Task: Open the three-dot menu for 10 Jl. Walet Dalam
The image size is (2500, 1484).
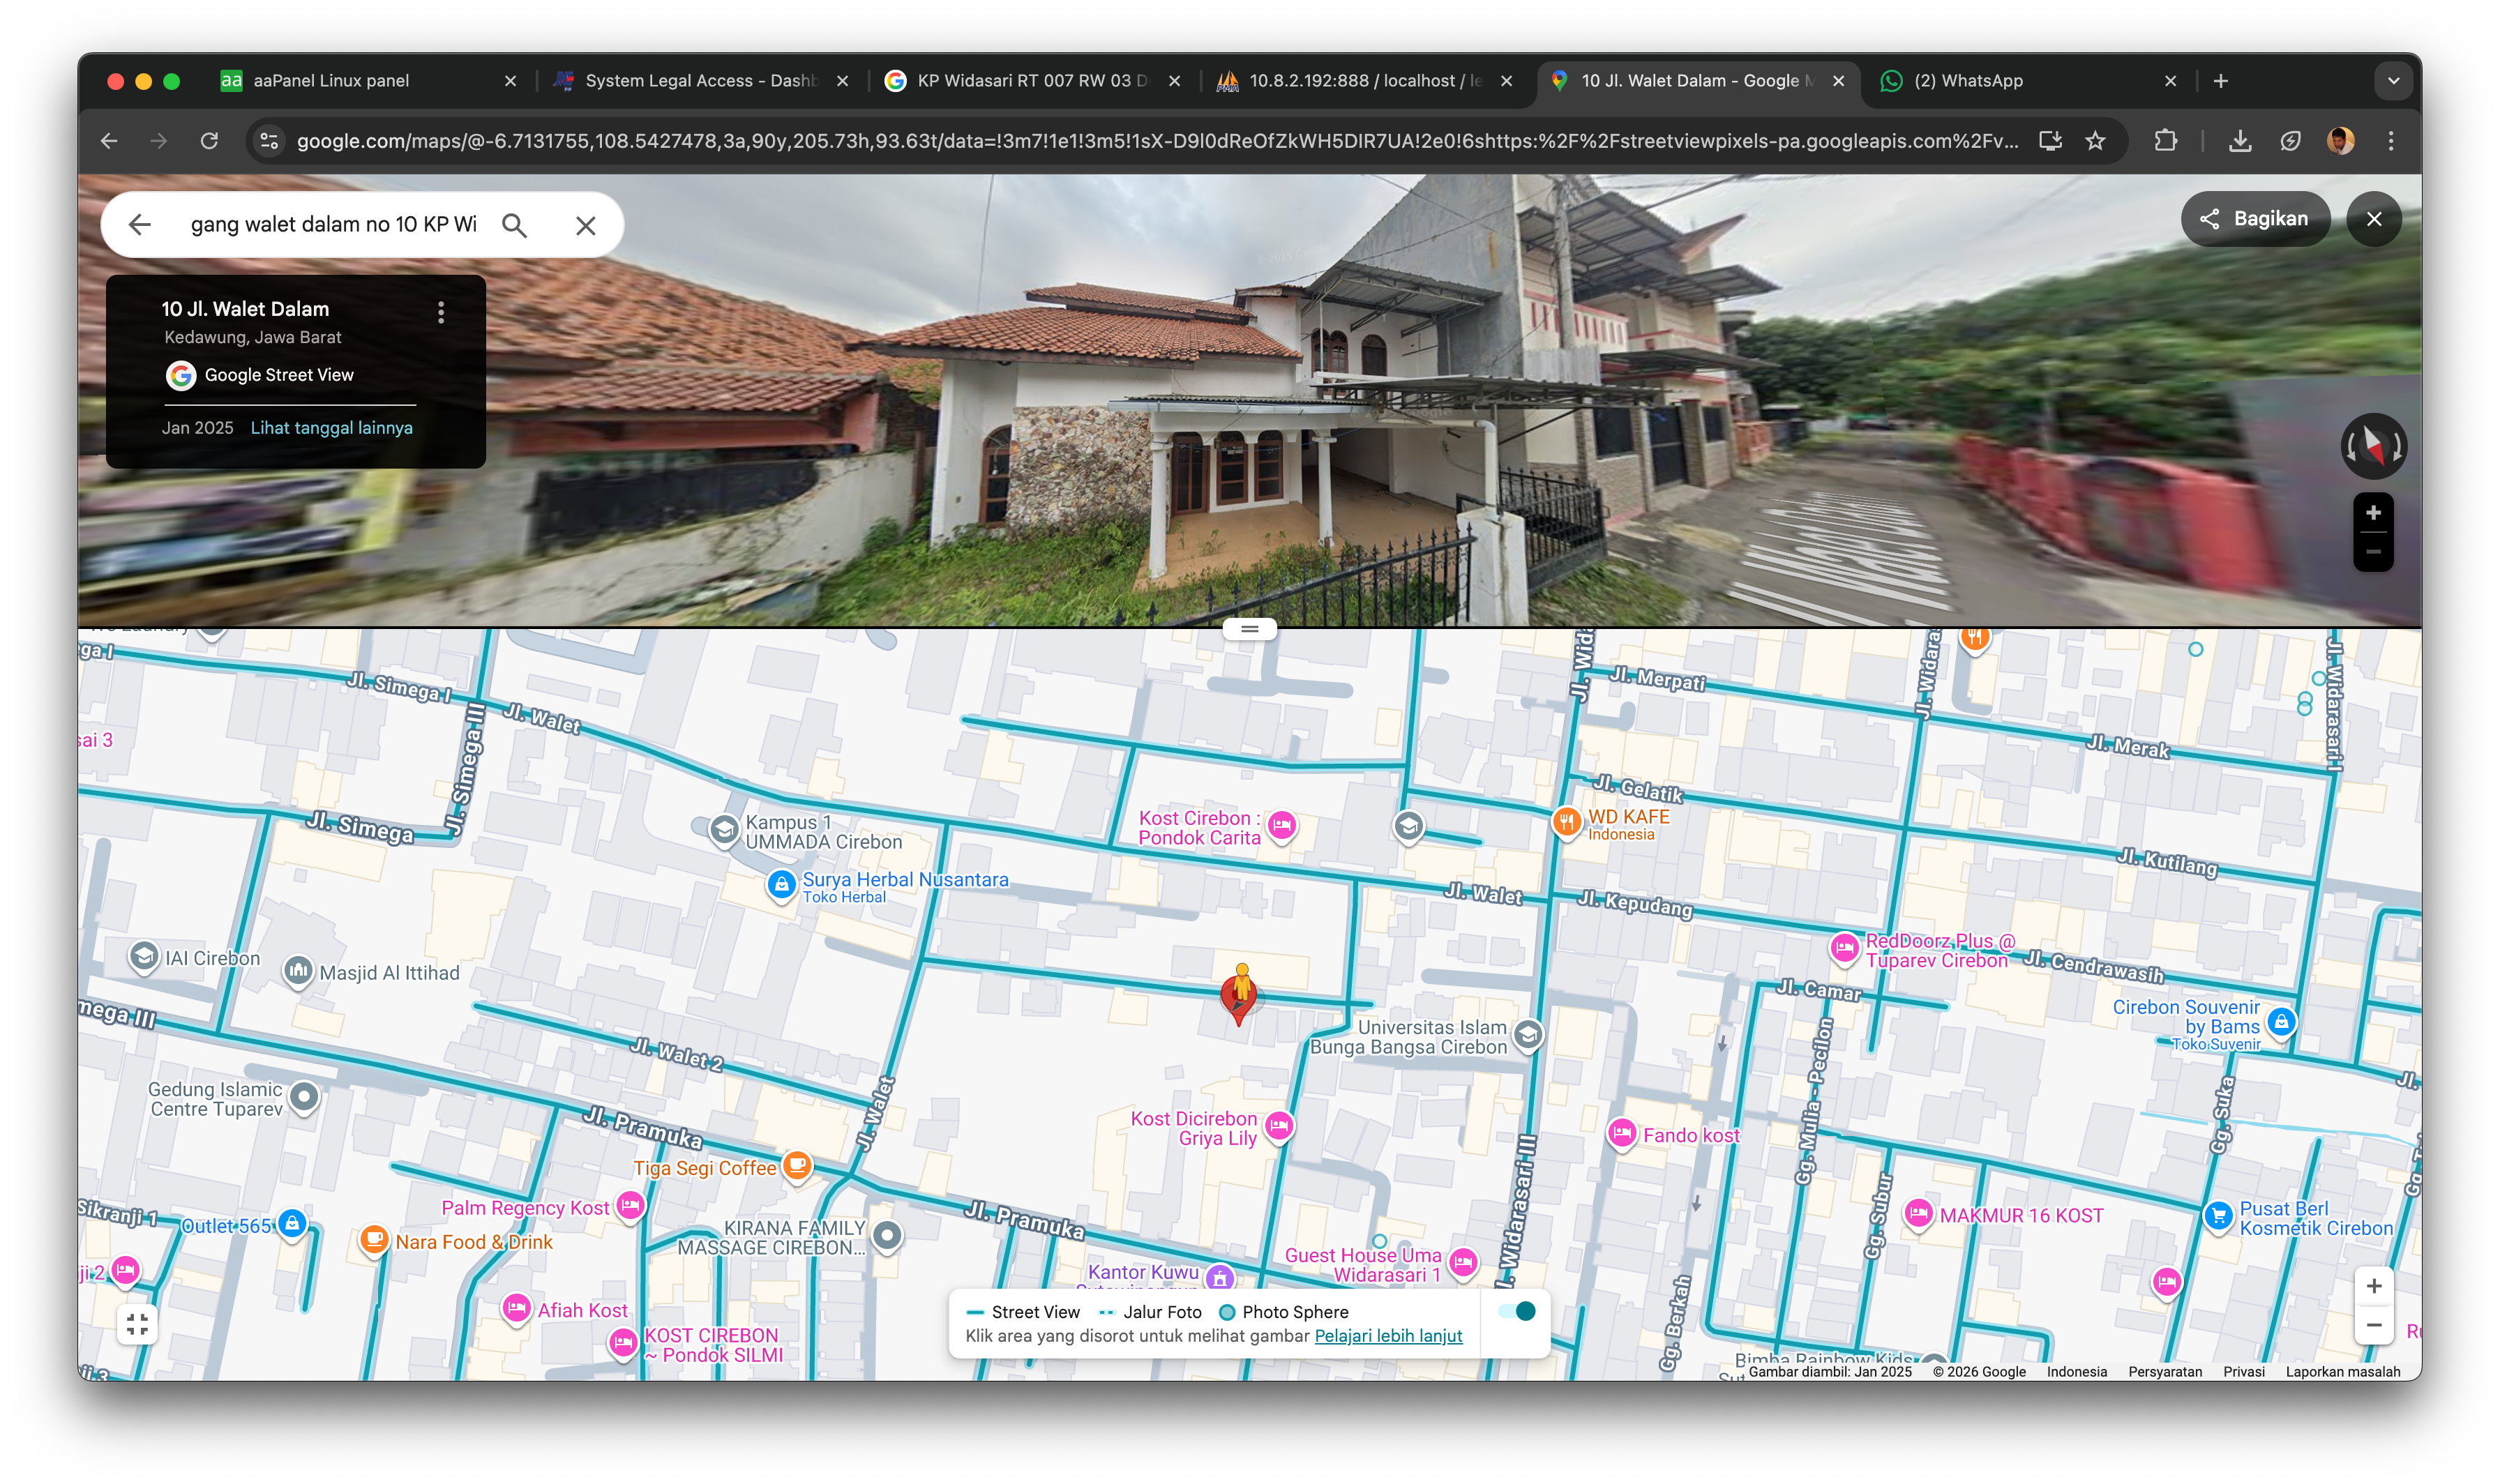Action: click(441, 312)
